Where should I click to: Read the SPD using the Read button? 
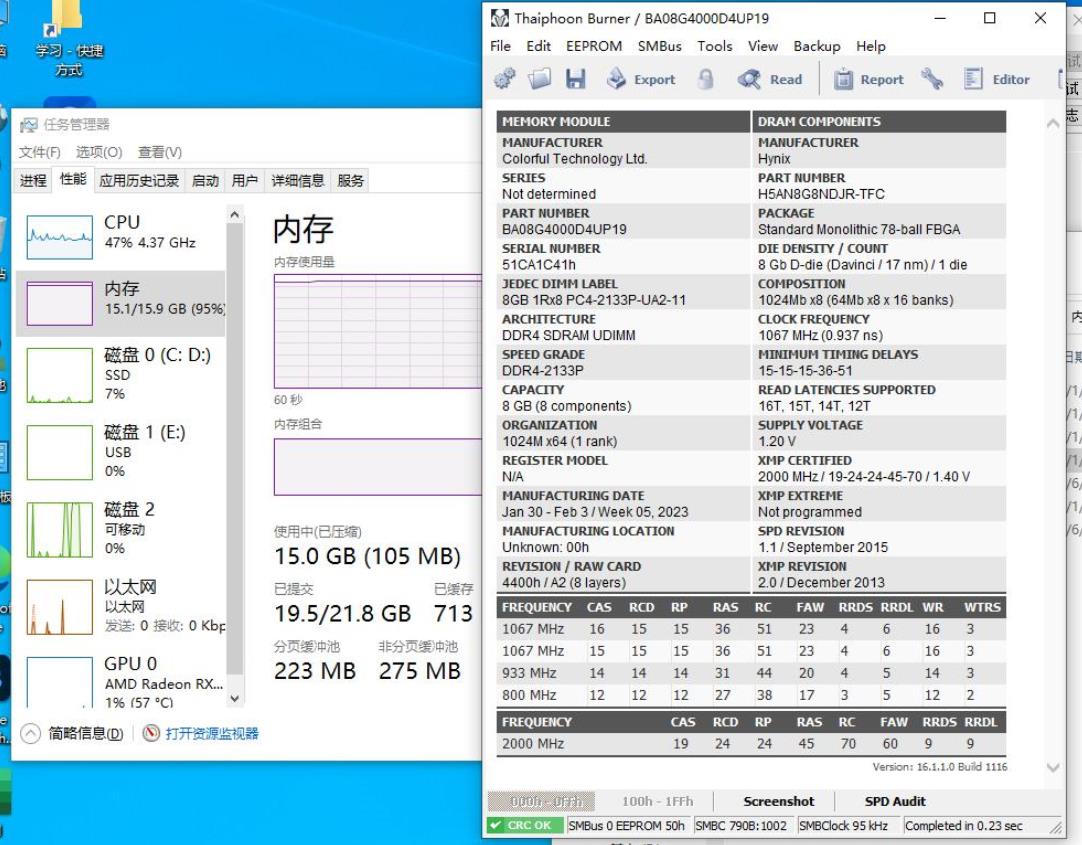[x=770, y=80]
